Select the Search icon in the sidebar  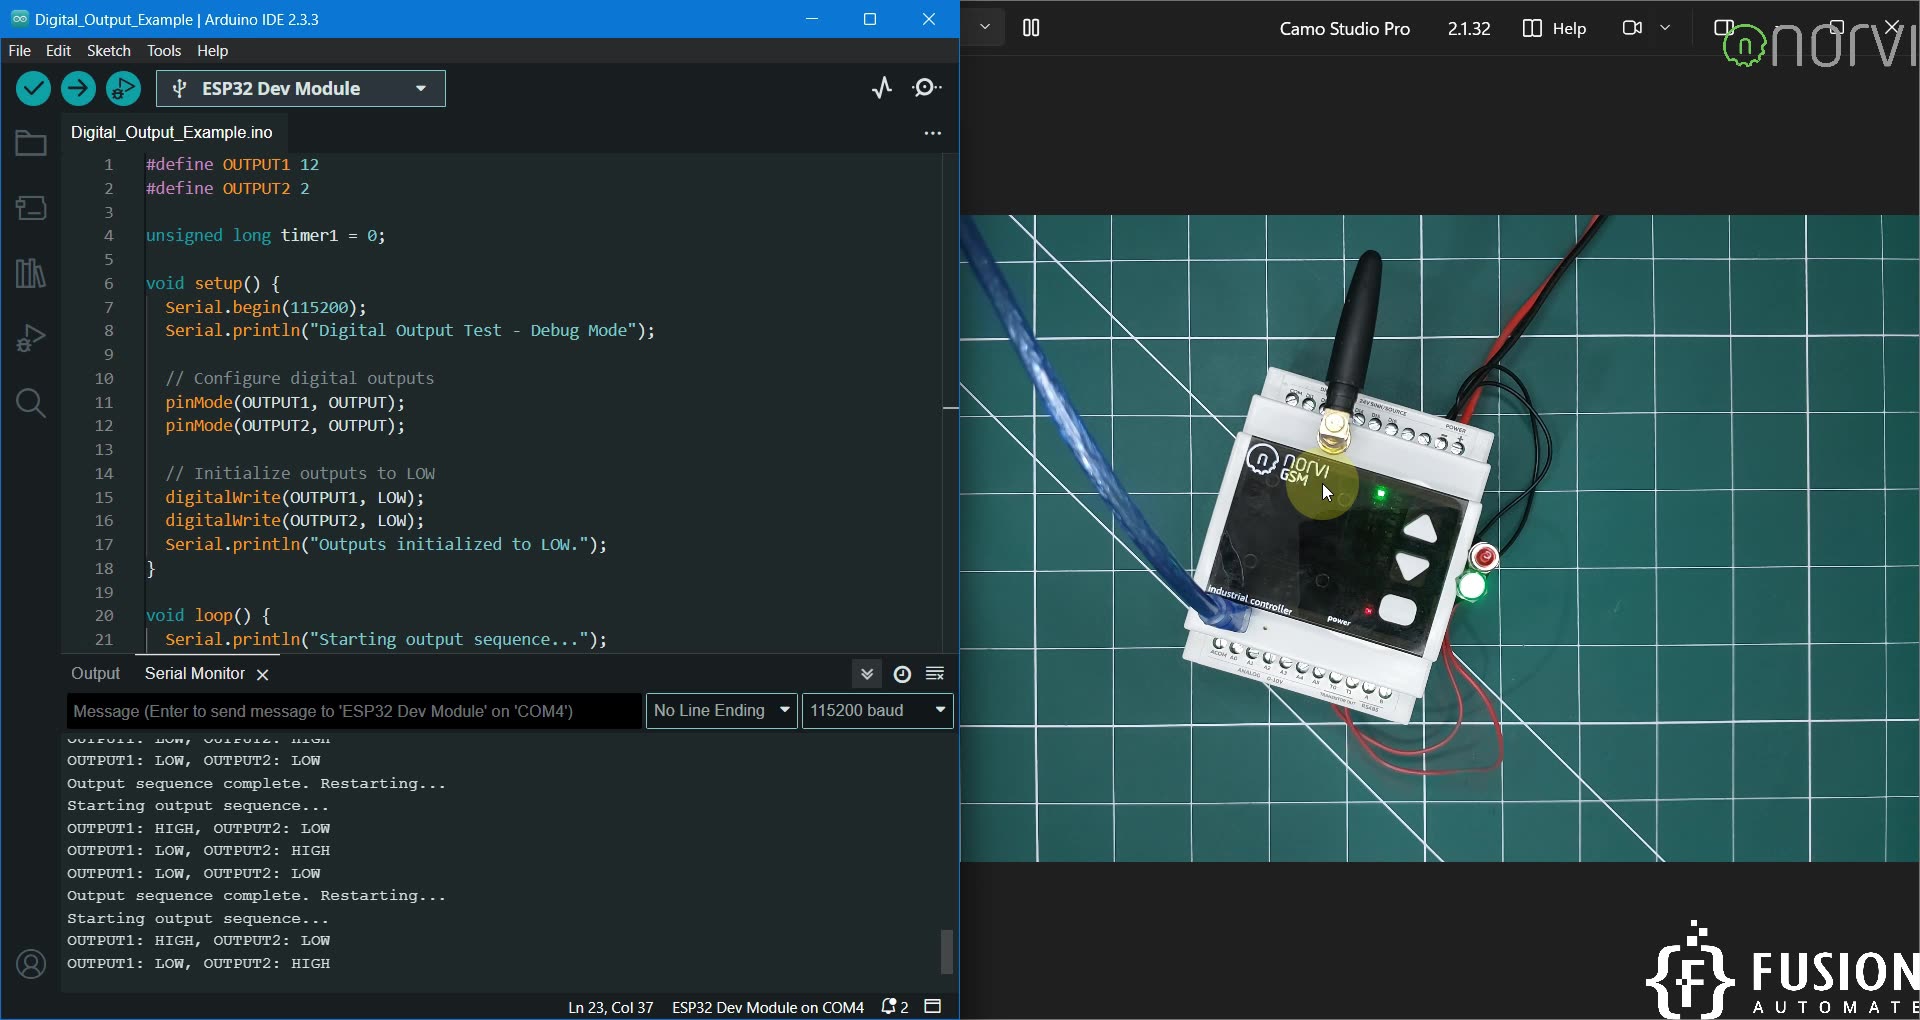(x=31, y=403)
